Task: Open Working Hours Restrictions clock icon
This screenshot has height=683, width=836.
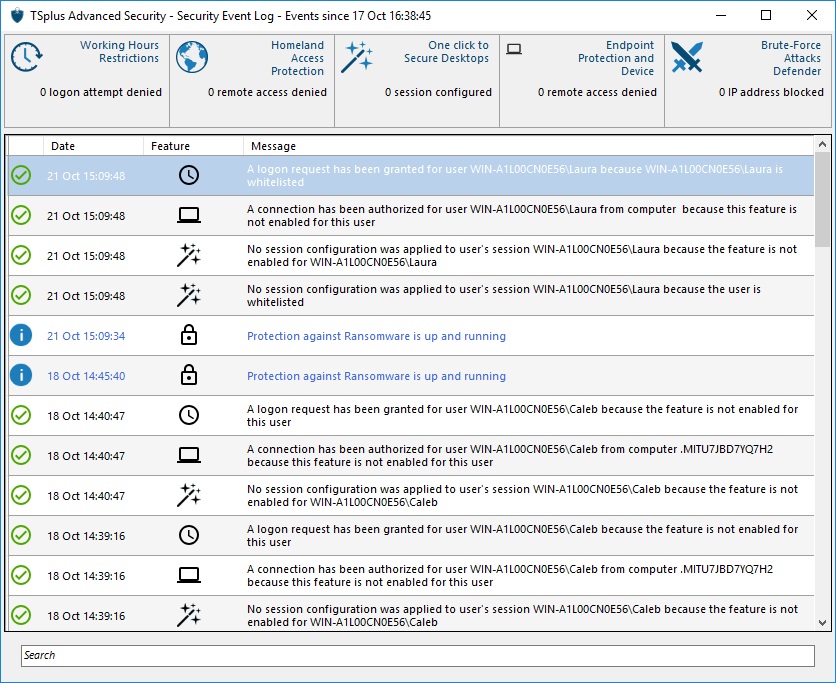Action: pos(27,57)
